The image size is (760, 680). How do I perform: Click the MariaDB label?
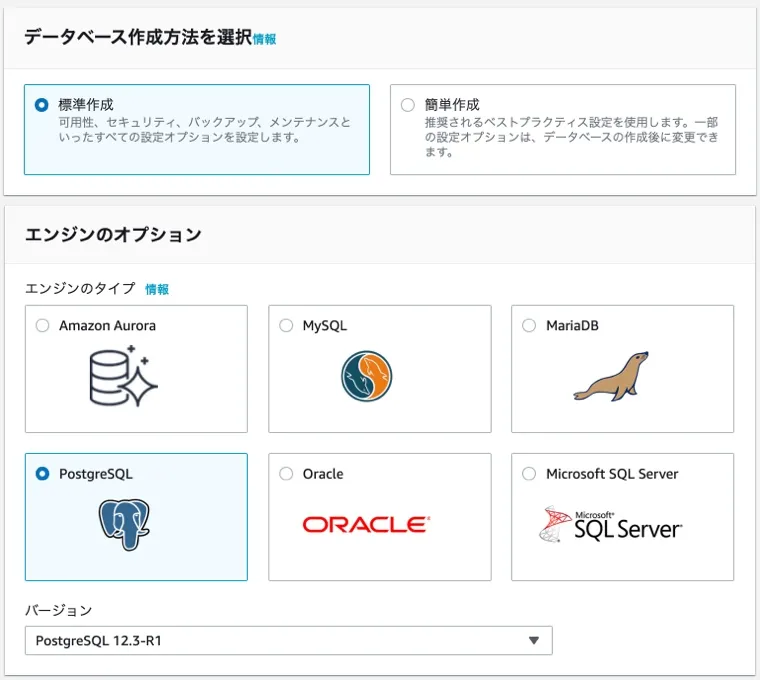(572, 326)
